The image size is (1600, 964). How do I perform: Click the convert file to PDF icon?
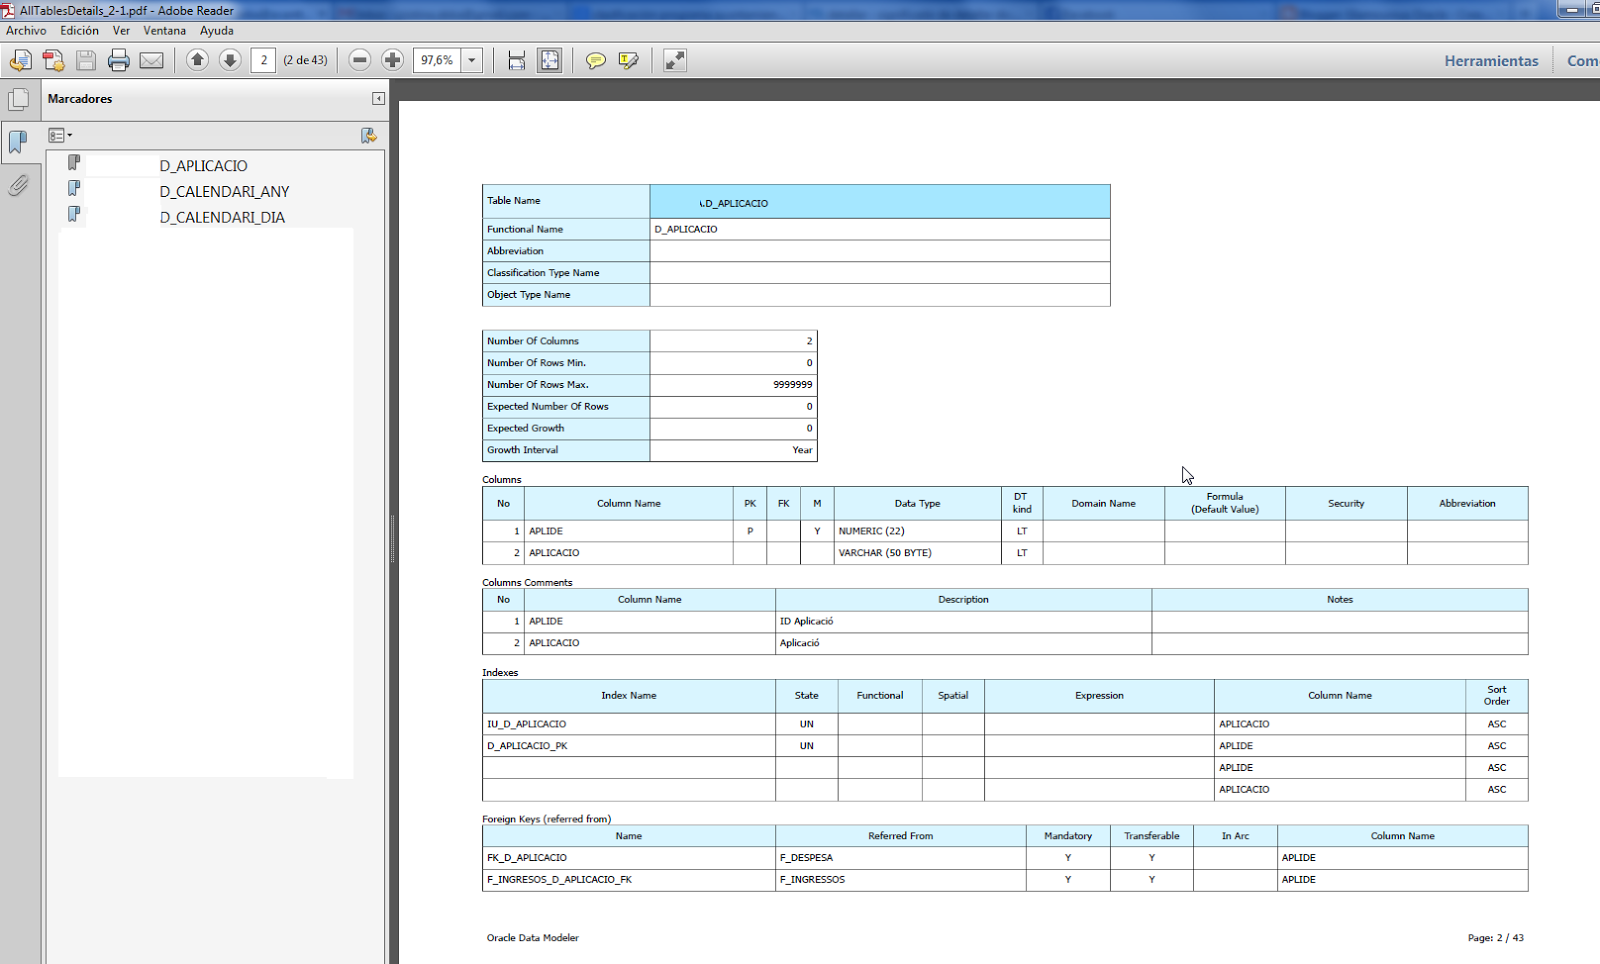[53, 61]
